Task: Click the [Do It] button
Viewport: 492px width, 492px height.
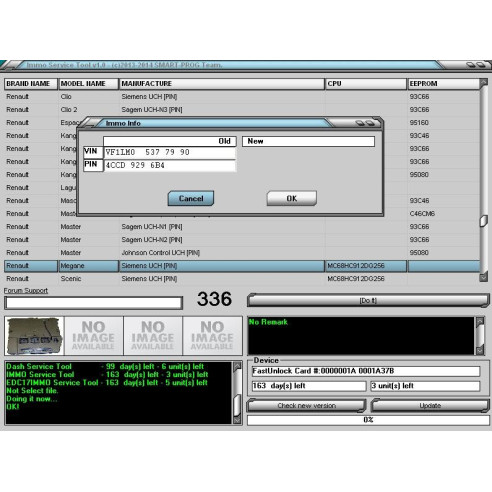Action: (368, 300)
